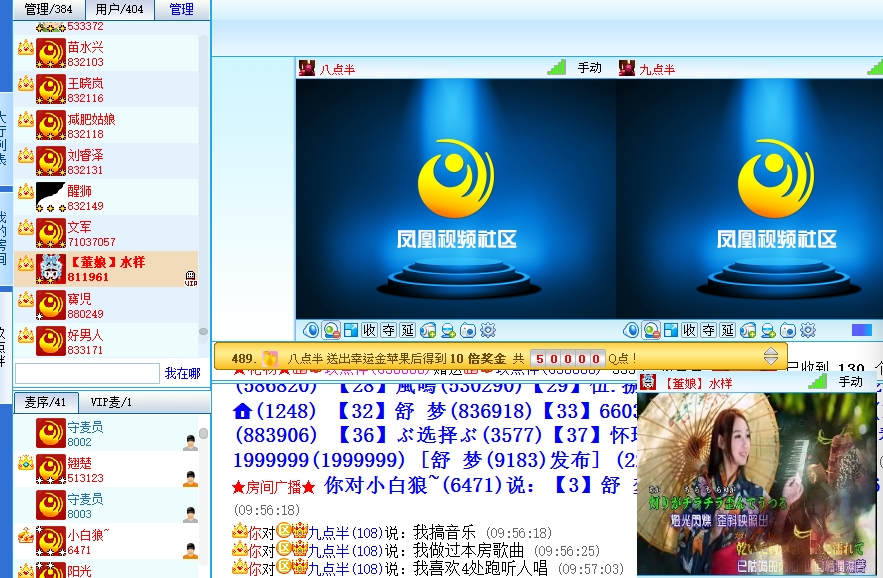Toggle the webcam stop icon under 八点半 video
Screen dimensions: 883x578
[331, 330]
